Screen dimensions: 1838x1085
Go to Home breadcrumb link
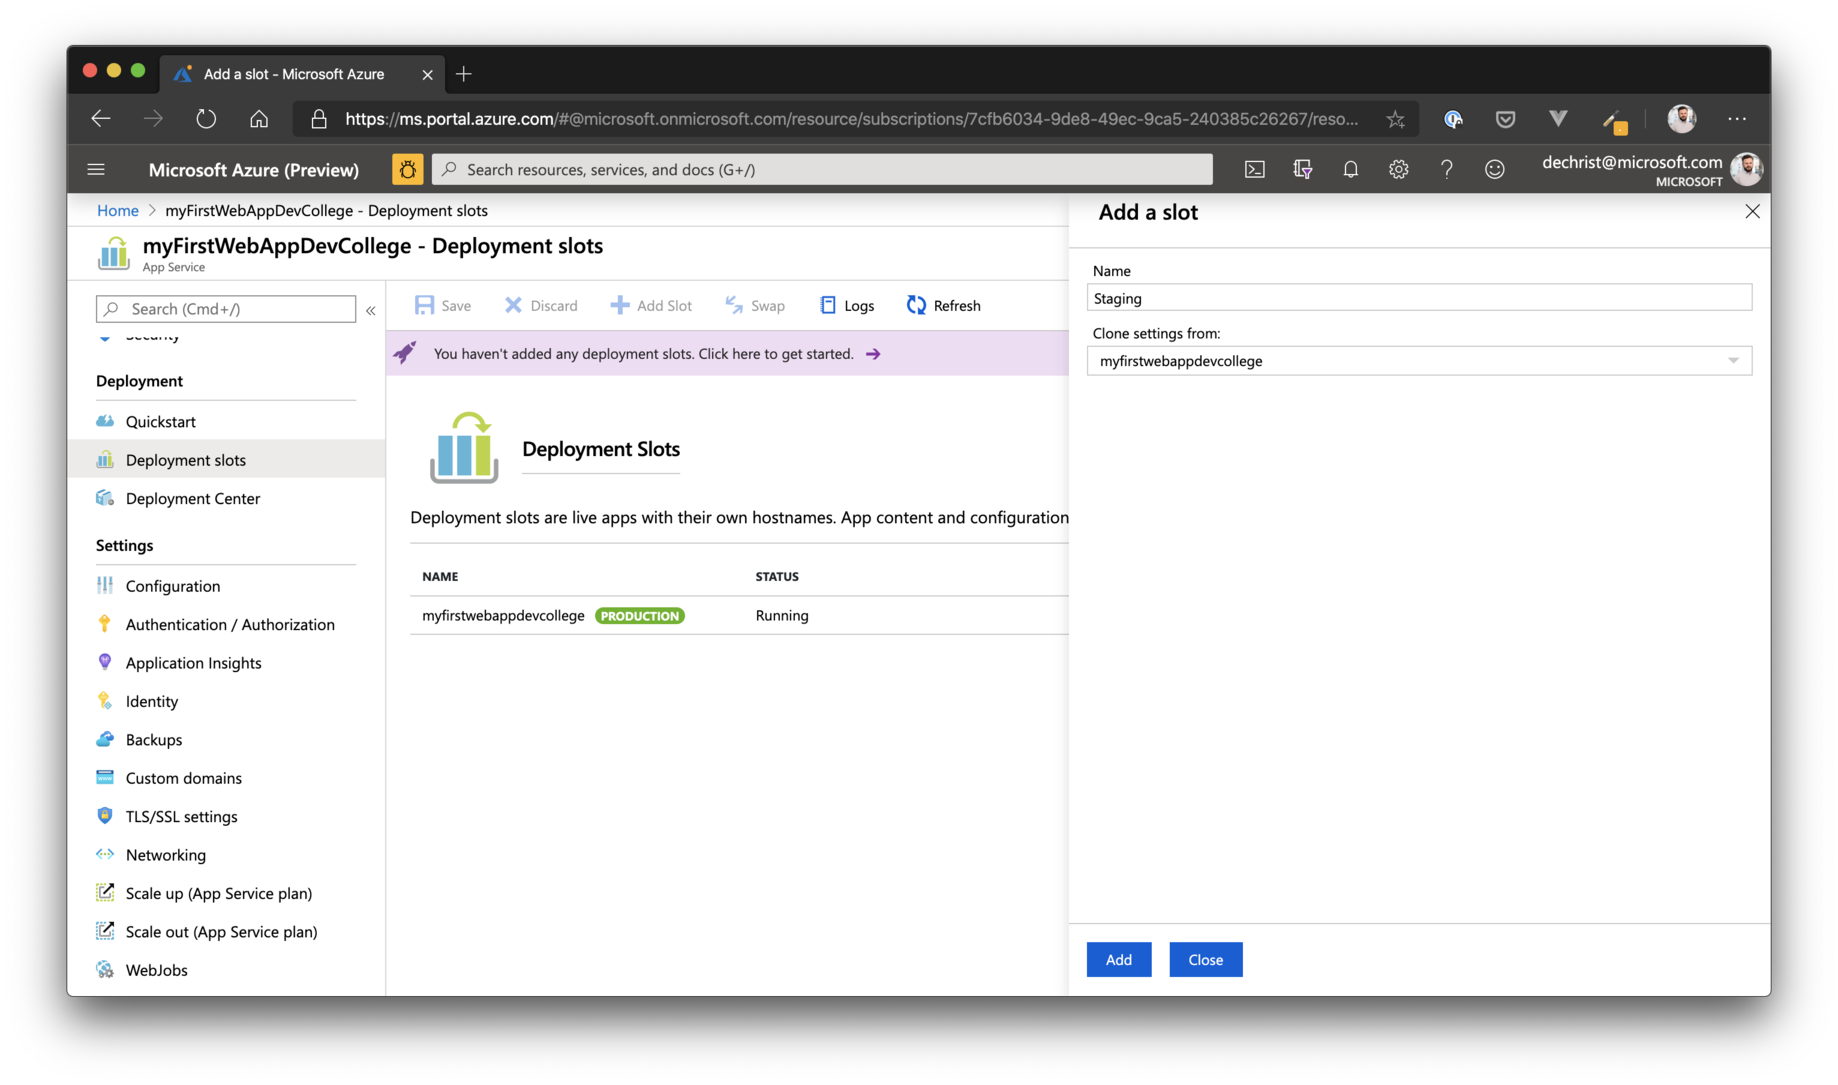tap(117, 211)
